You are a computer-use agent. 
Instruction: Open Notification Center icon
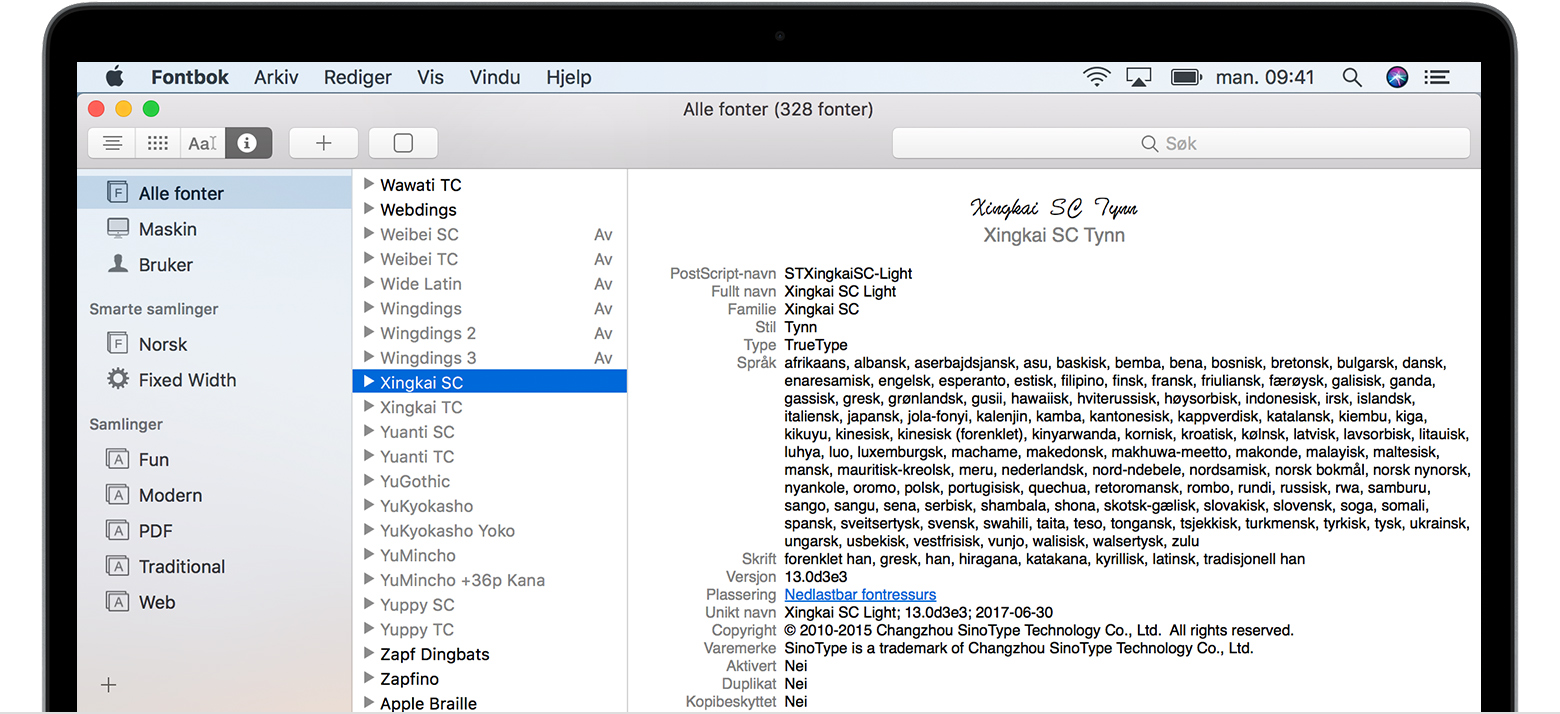pos(1437,77)
